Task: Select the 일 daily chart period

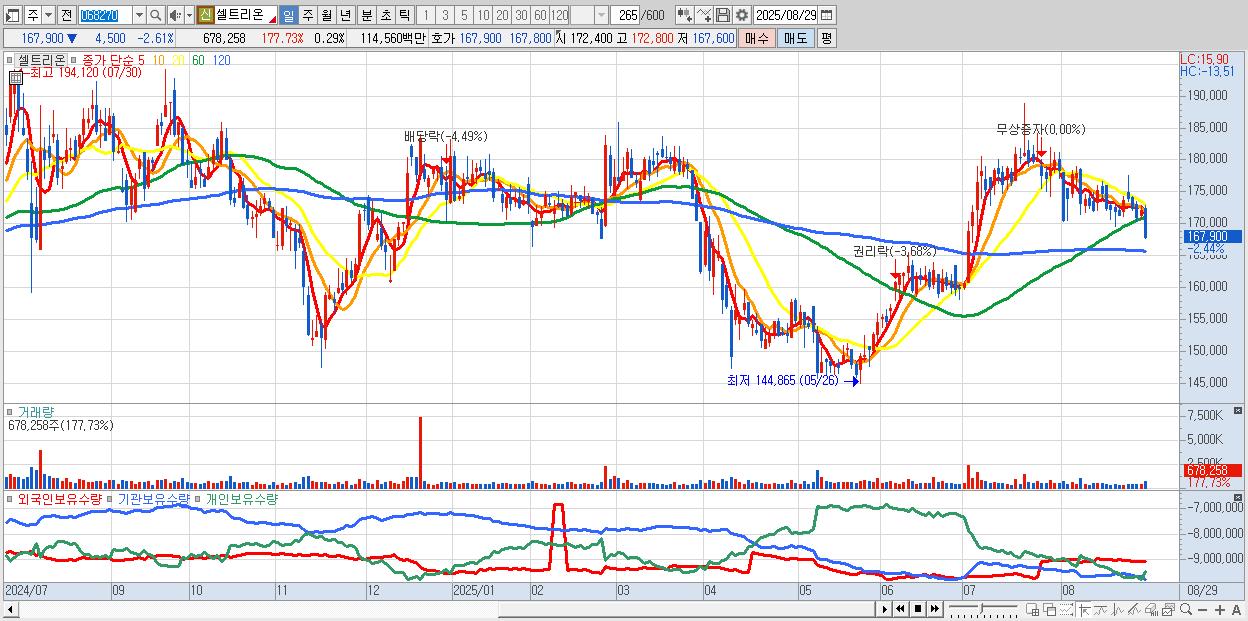Action: (288, 15)
